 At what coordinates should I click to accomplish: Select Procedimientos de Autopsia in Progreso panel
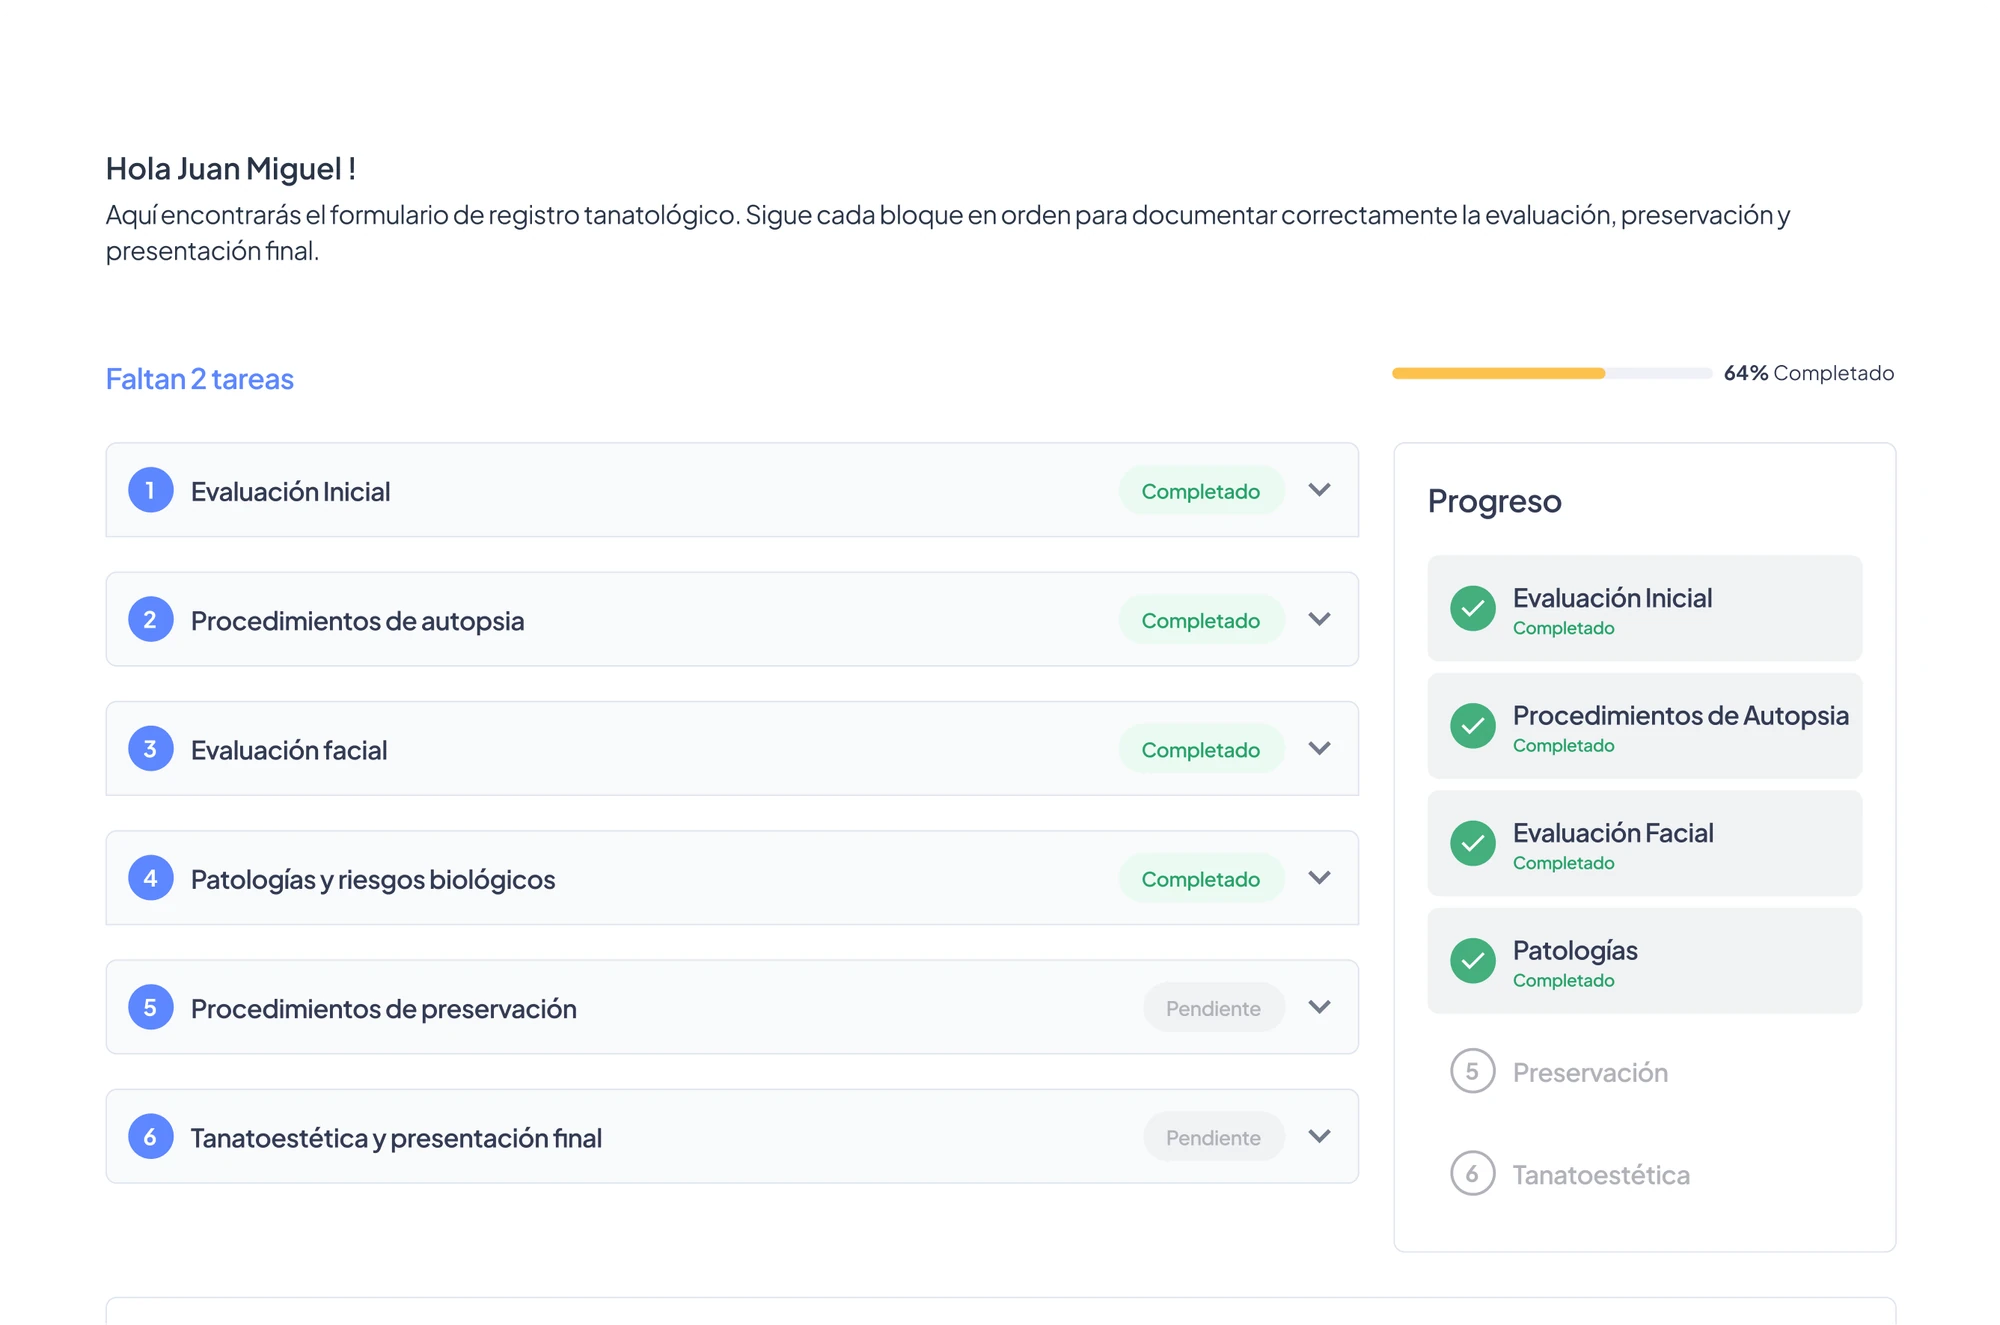pyautogui.click(x=1644, y=726)
